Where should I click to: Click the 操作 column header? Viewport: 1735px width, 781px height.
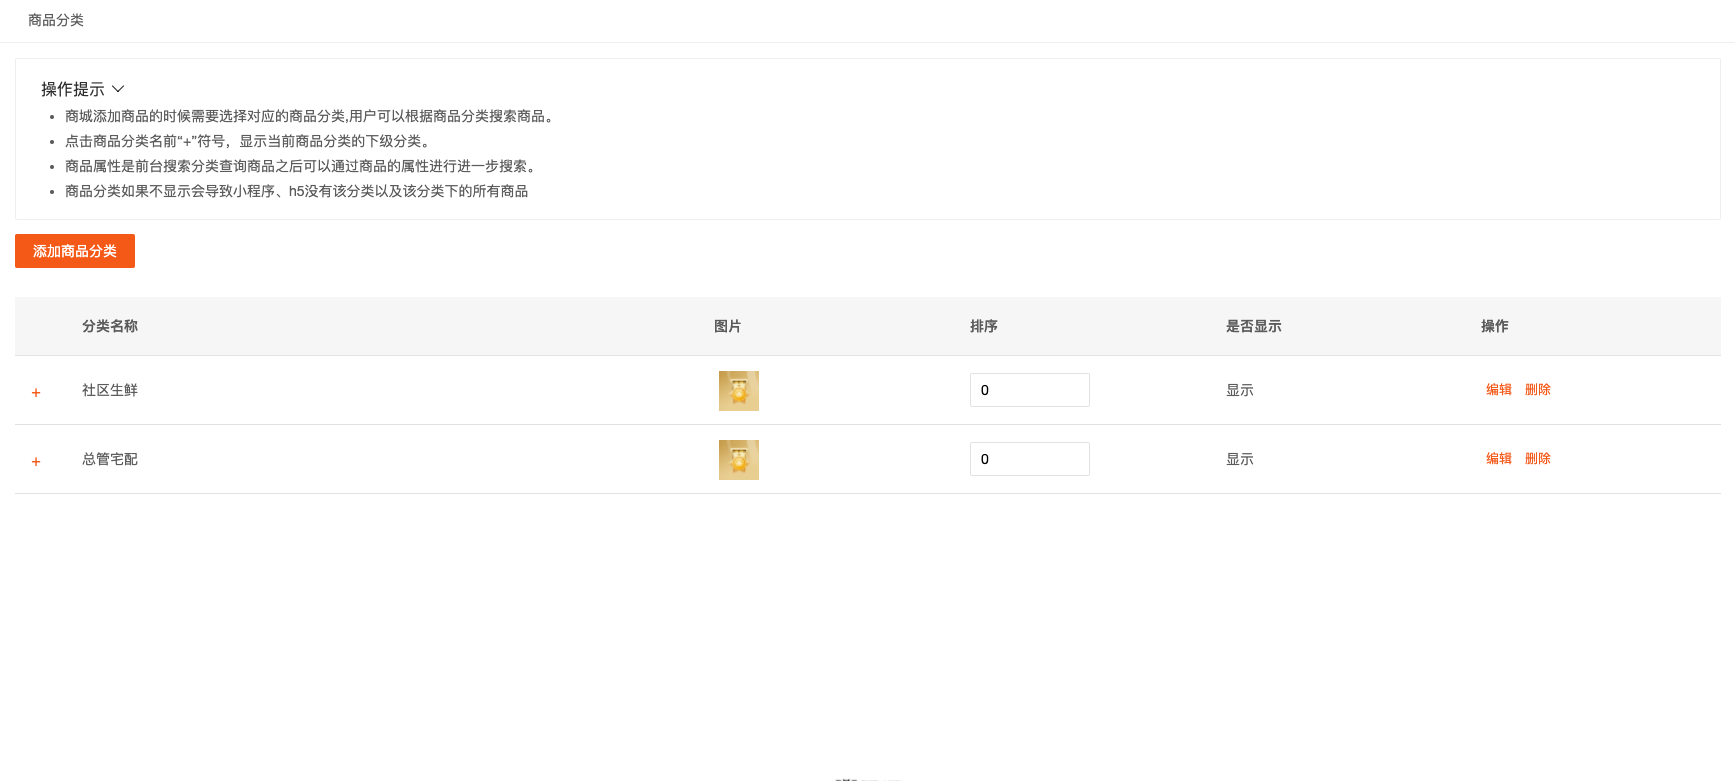(x=1495, y=326)
